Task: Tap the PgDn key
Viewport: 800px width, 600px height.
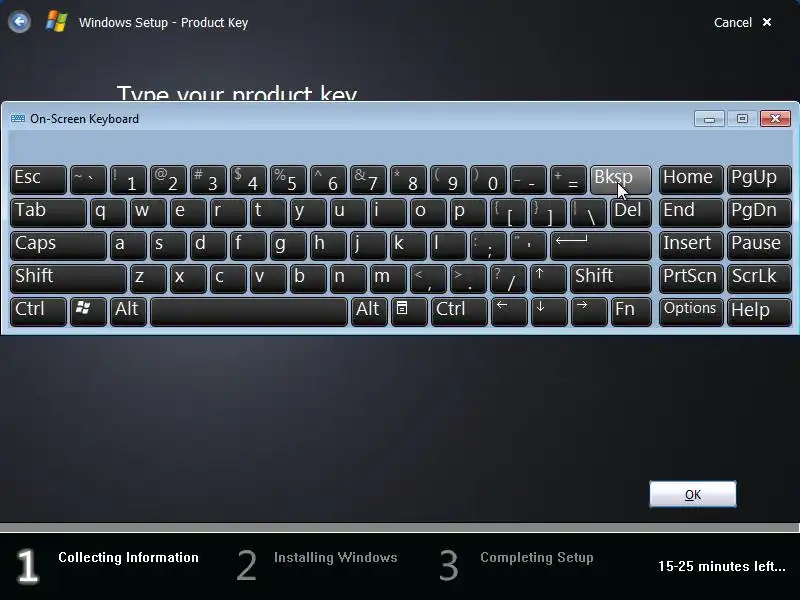Action: point(759,213)
